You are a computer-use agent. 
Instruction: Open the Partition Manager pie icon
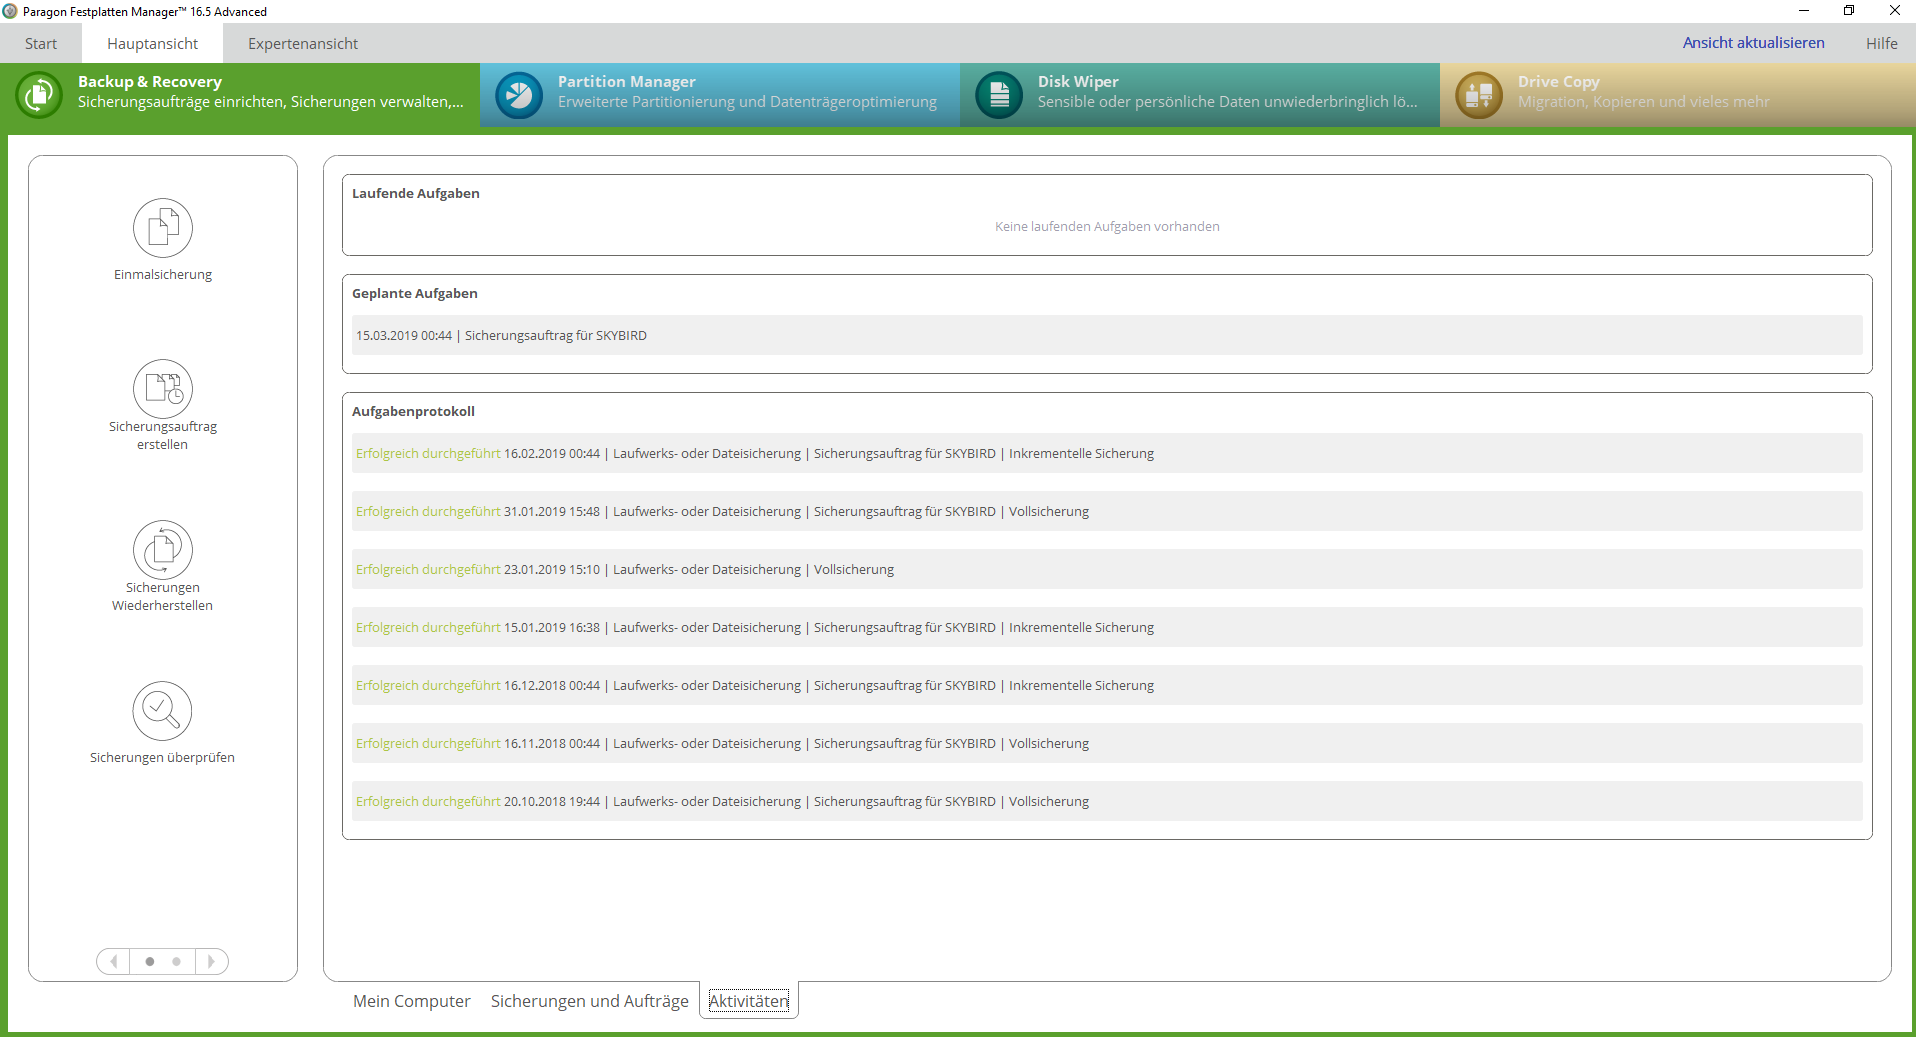pos(519,95)
